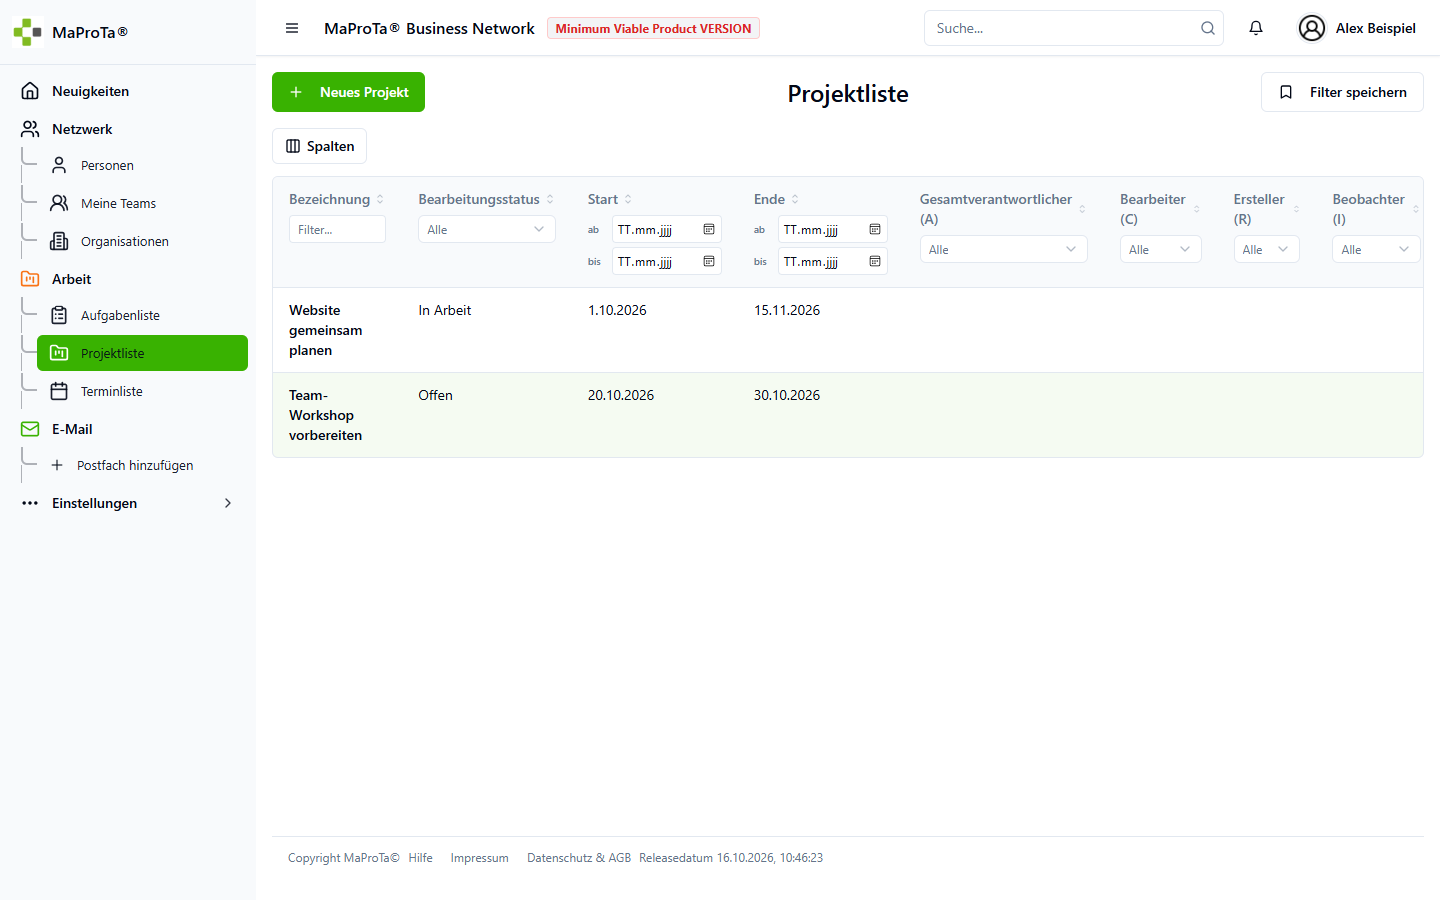
Task: Open calendar picker for Start 'bis' date
Action: 709,261
